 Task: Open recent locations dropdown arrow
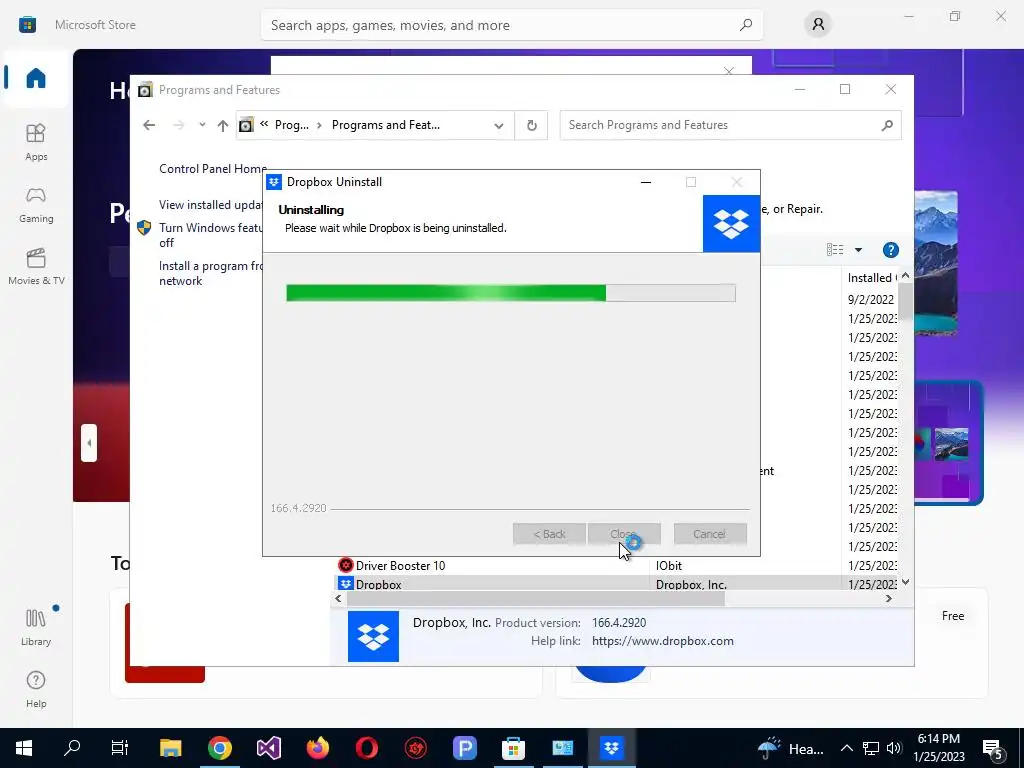202,125
